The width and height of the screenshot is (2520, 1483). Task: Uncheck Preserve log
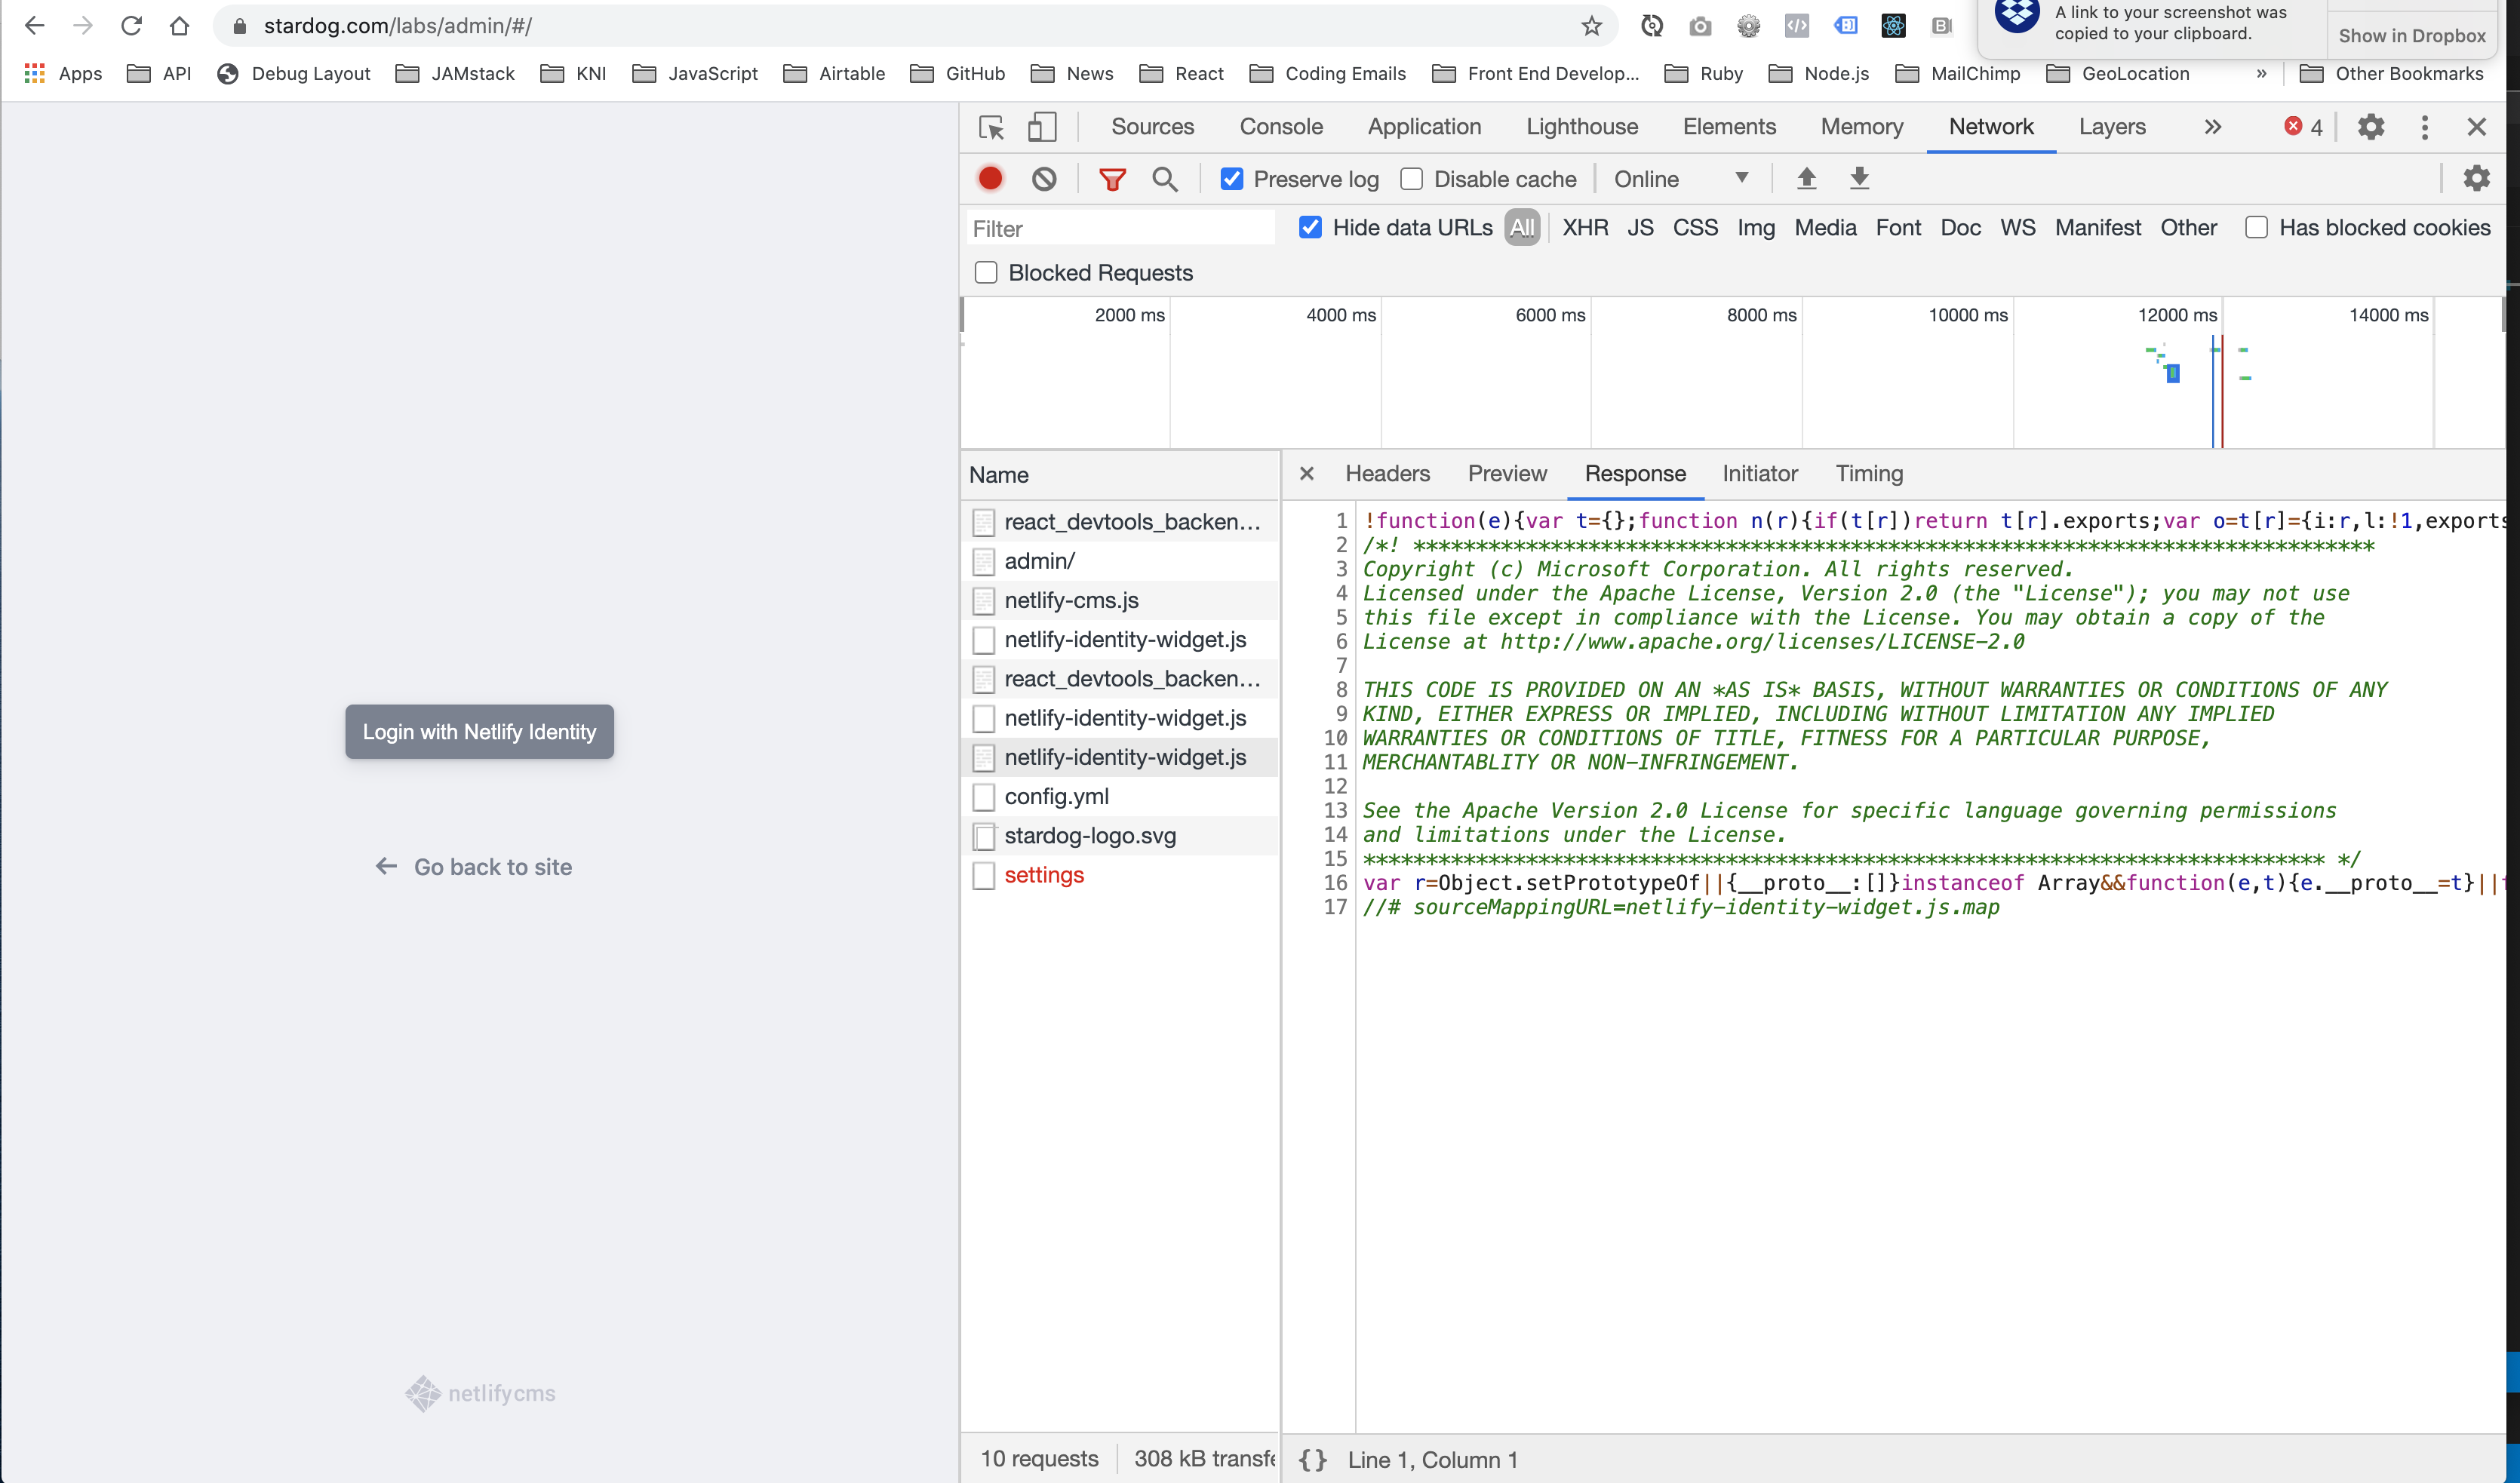(x=1231, y=178)
